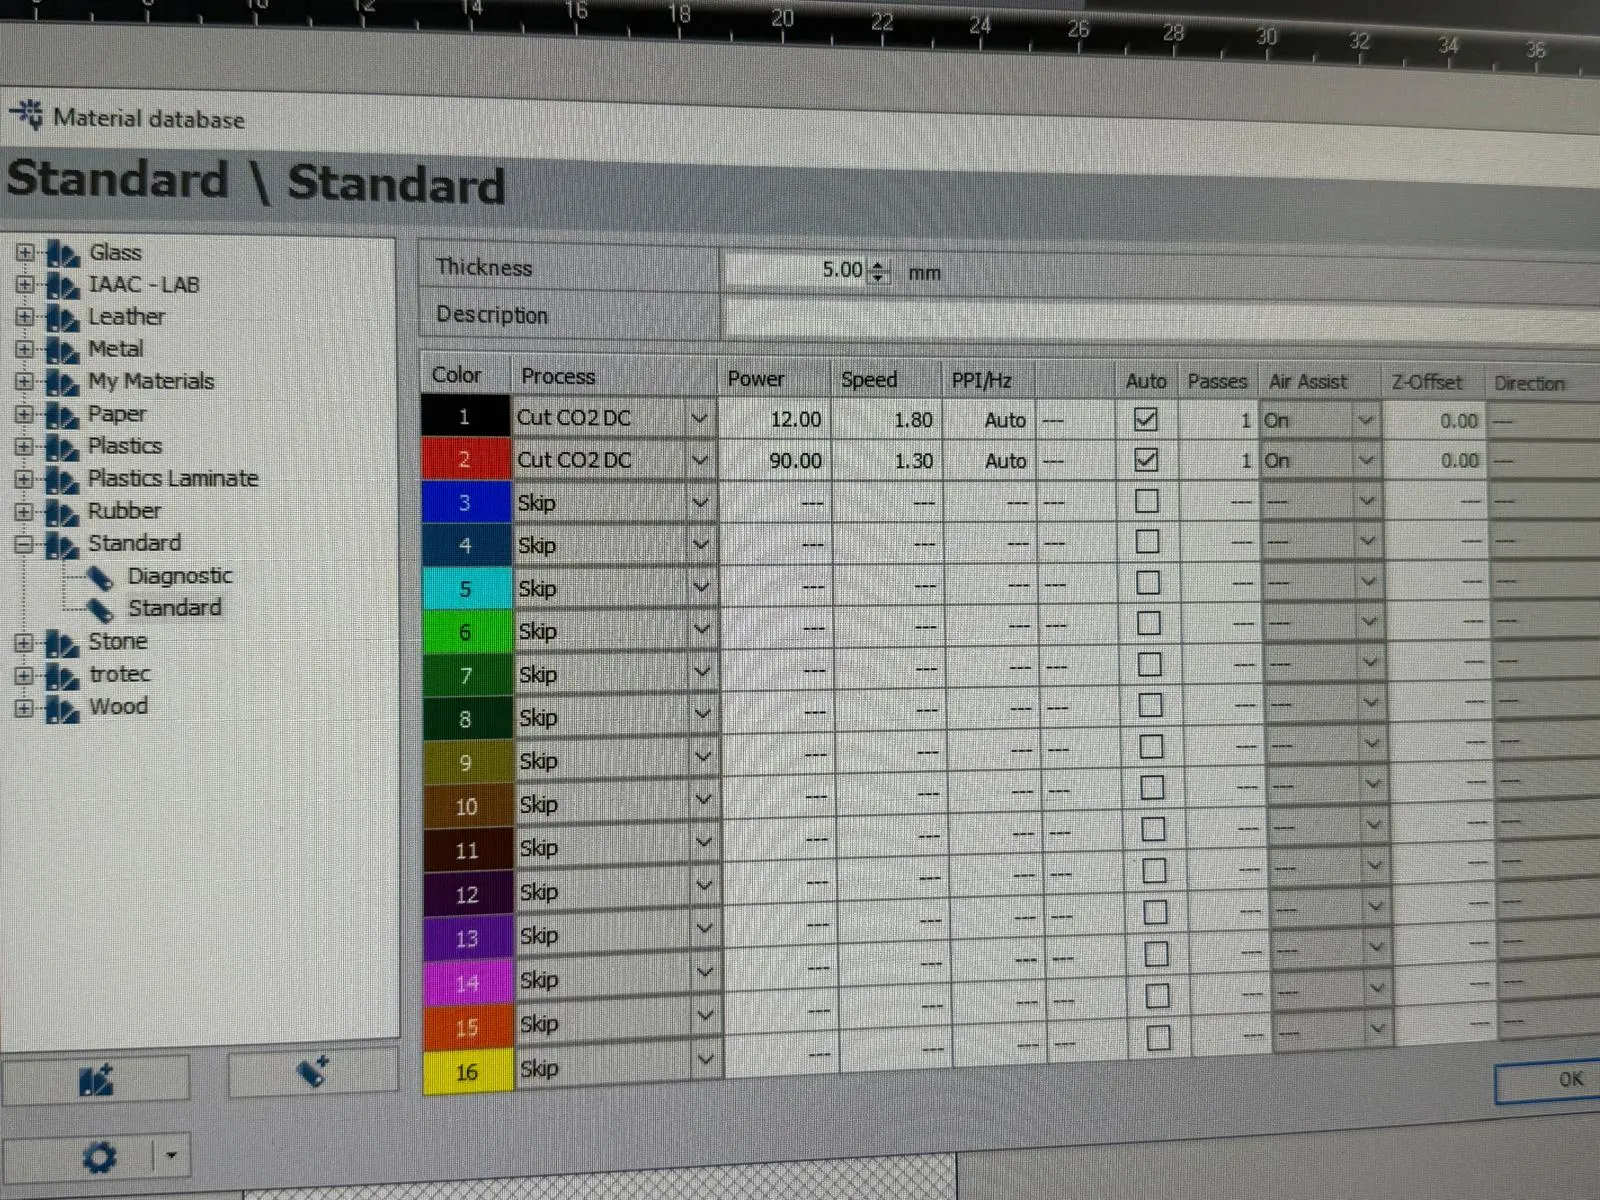Open Air Assist dropdown for color 1
The width and height of the screenshot is (1600, 1200).
[1365, 420]
